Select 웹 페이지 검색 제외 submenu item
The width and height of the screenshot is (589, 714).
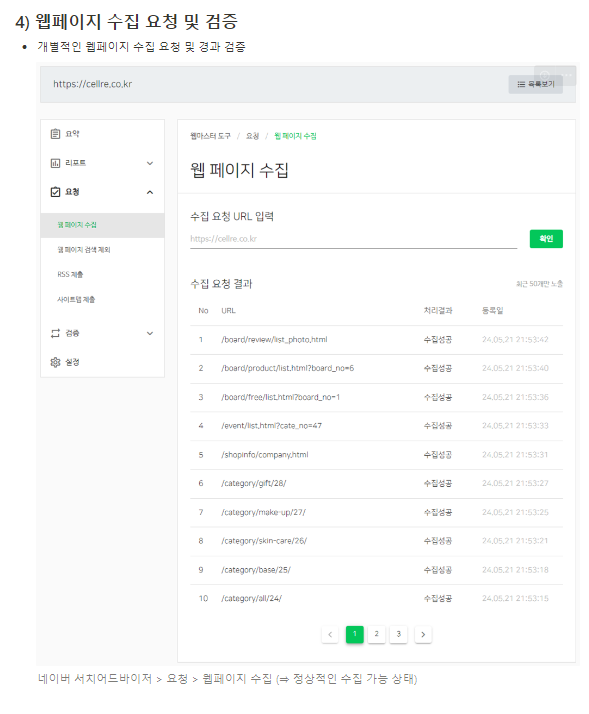(x=84, y=250)
